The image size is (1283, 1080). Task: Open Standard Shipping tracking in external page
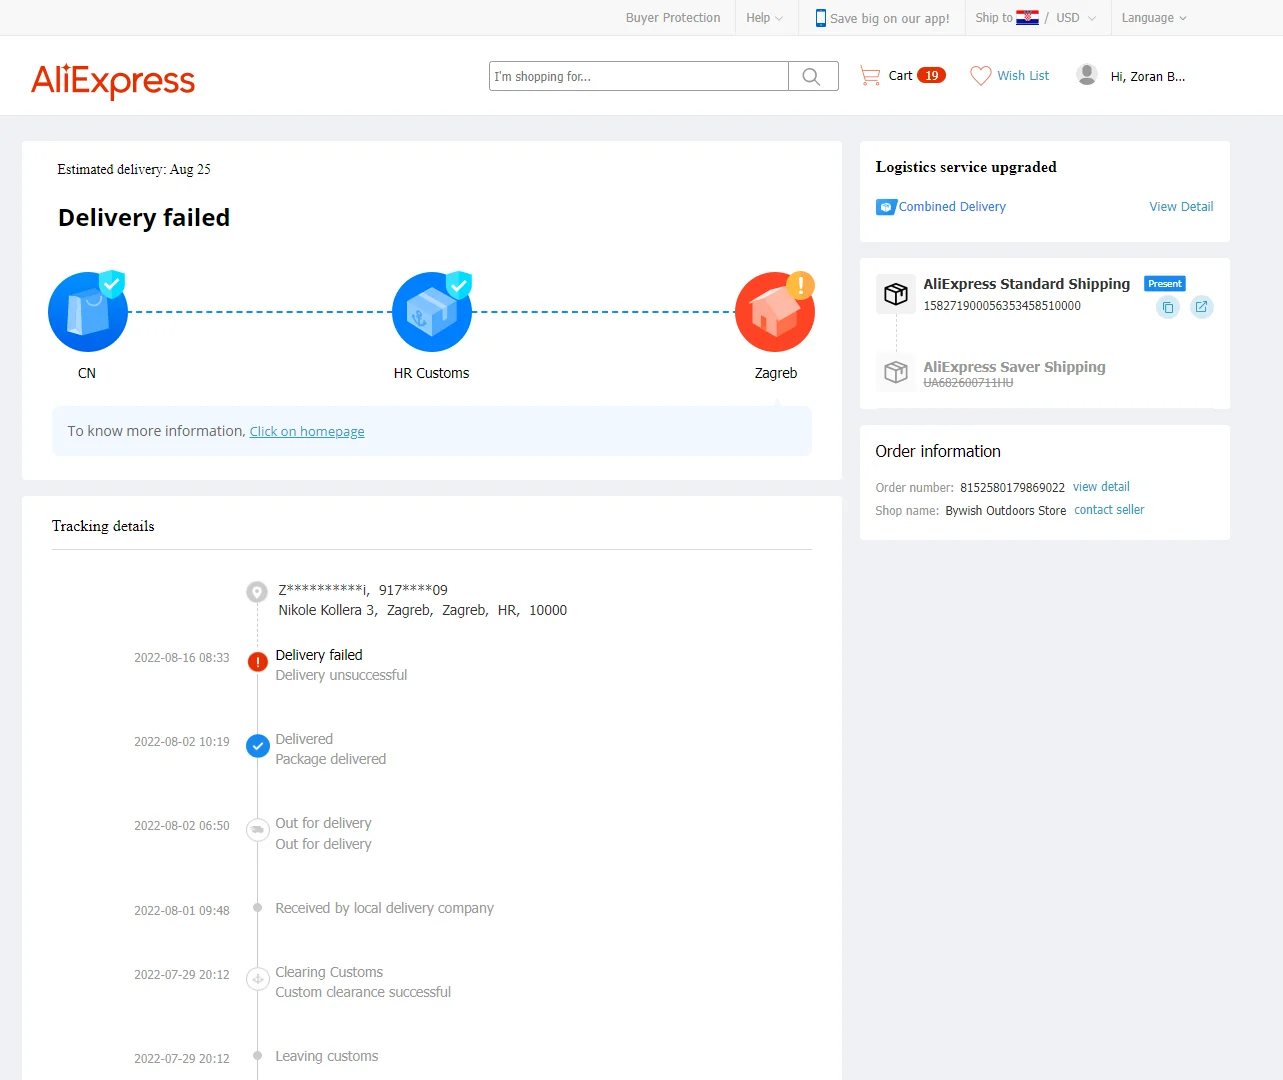1202,307
